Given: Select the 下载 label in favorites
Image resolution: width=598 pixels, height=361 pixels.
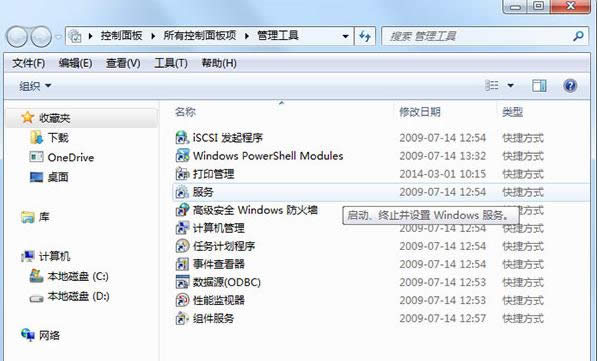Looking at the screenshot, I should click(58, 137).
